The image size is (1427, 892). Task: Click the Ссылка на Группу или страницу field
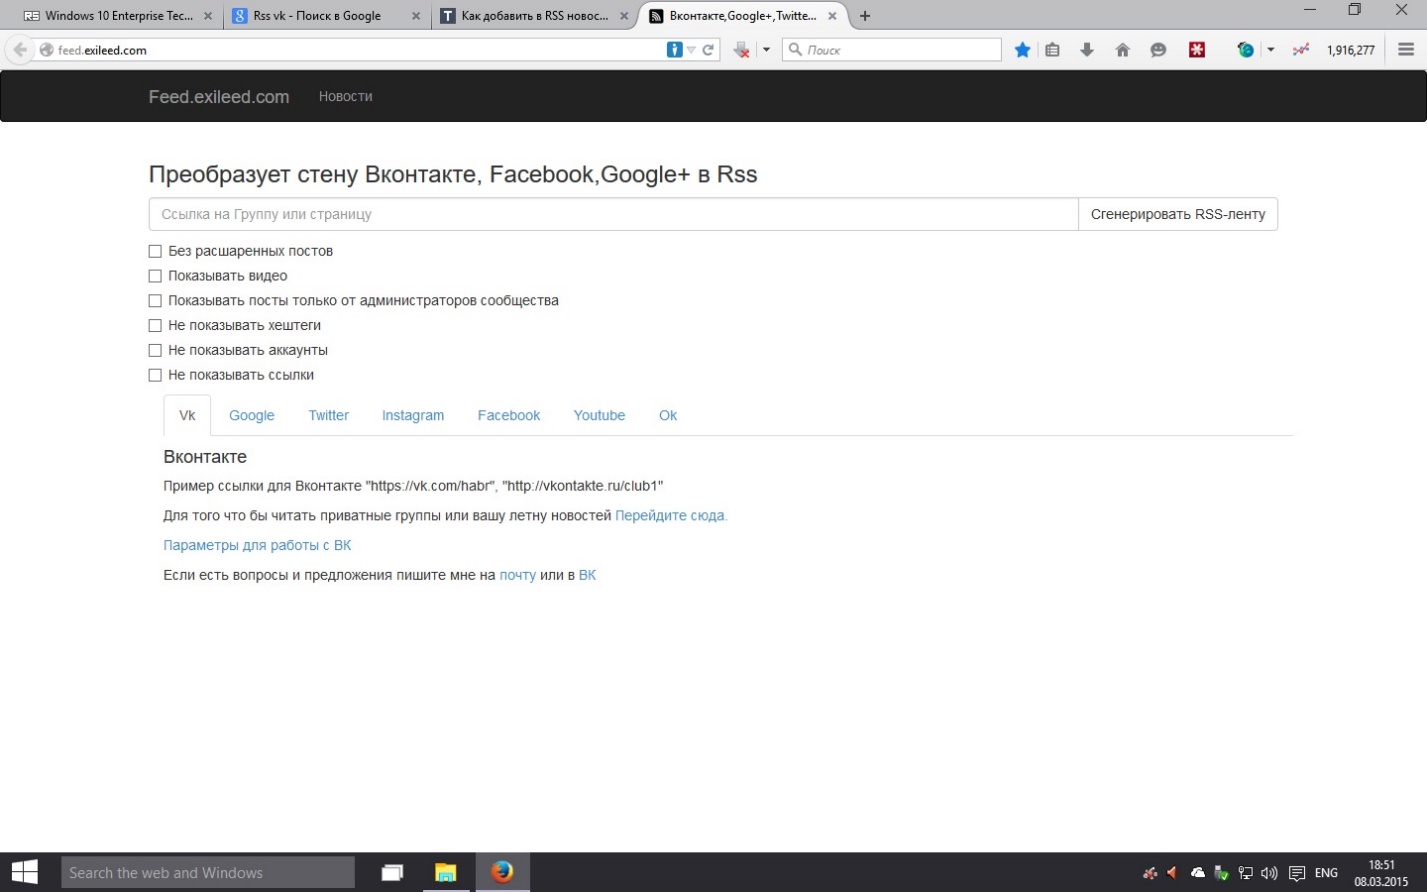(613, 214)
